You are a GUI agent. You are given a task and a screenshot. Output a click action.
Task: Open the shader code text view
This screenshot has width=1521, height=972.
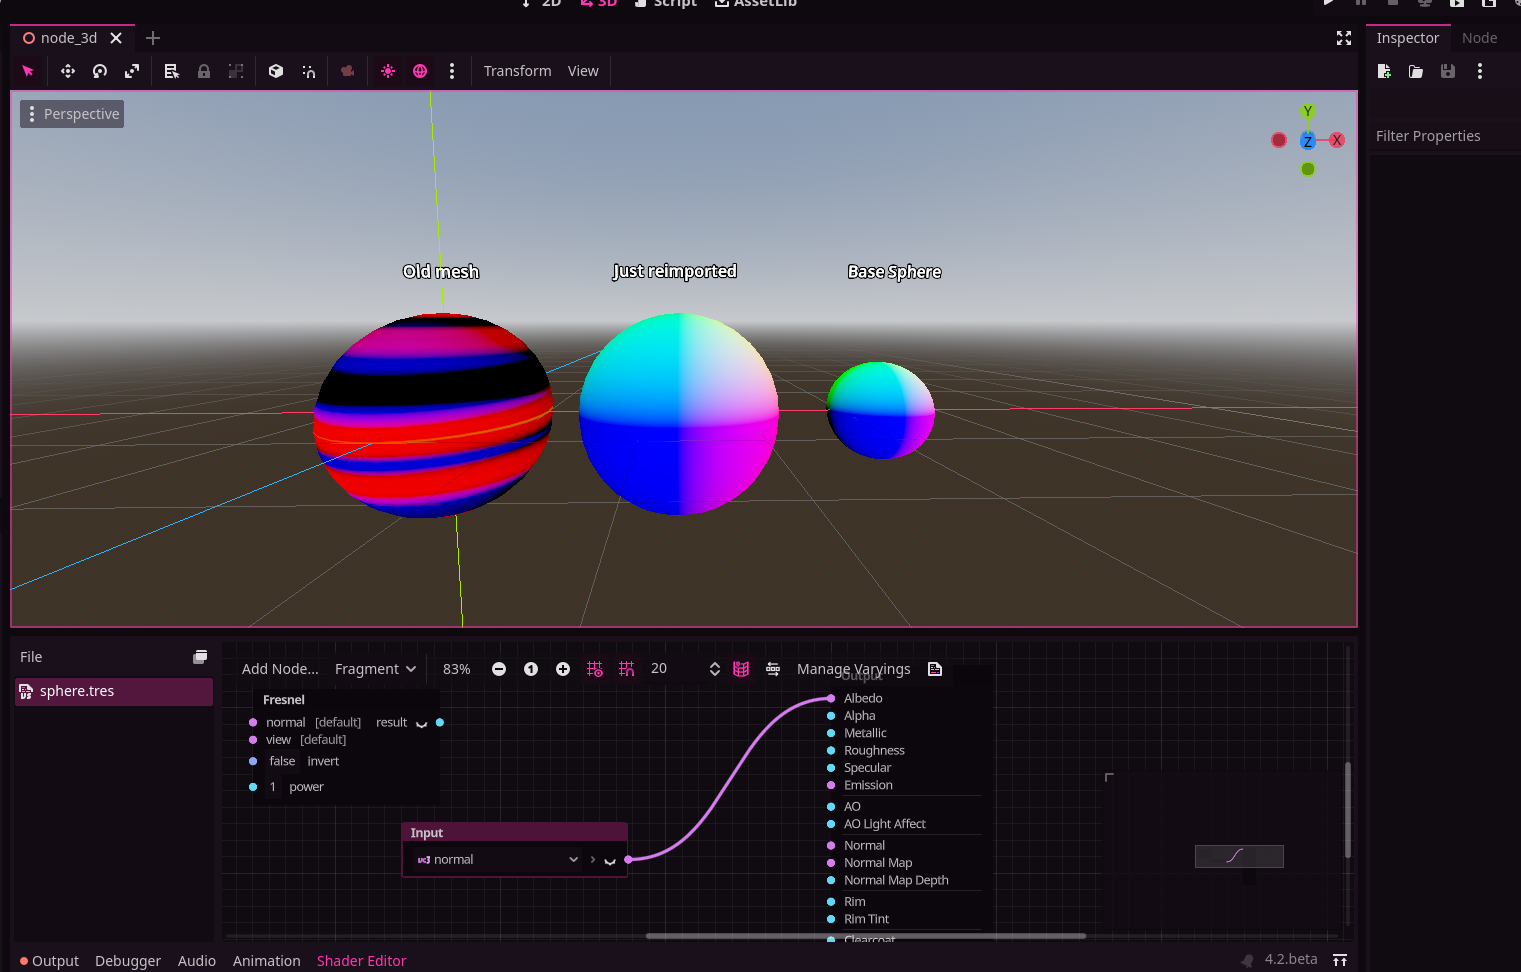pos(934,668)
